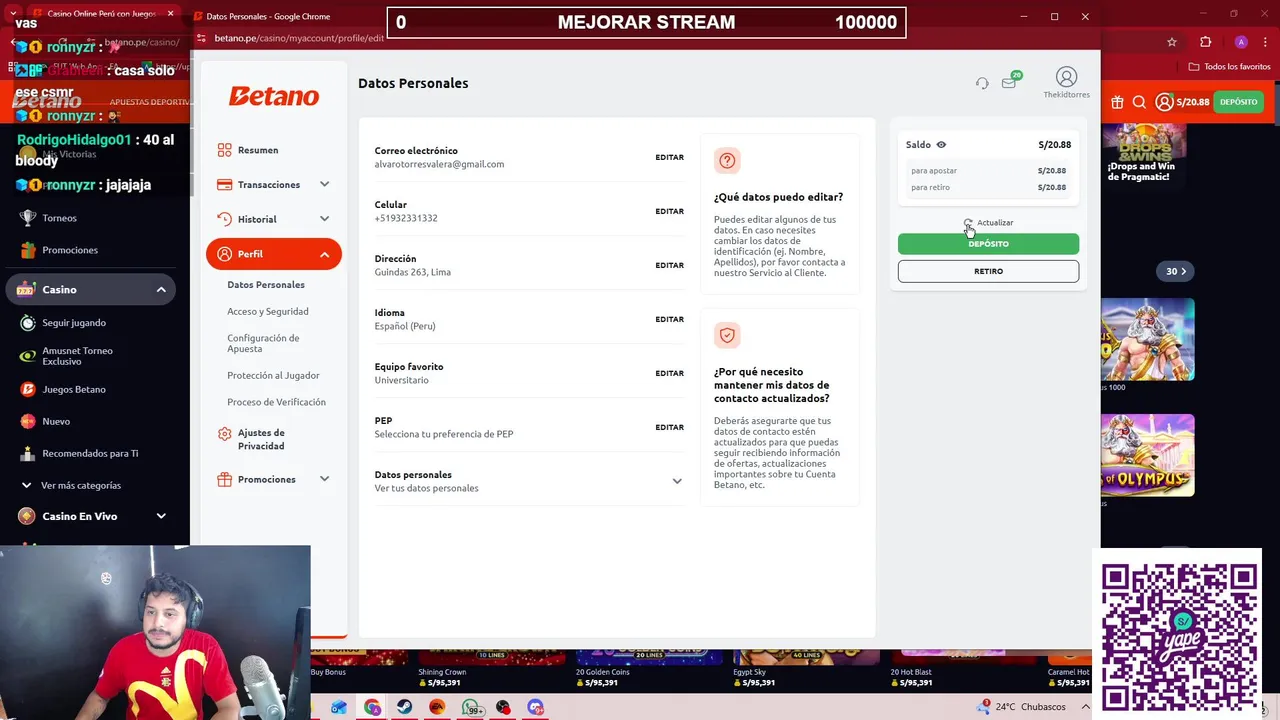Click Todos los favoritos bookmarks folder
Screen dimensions: 1280x720
pos(1230,67)
